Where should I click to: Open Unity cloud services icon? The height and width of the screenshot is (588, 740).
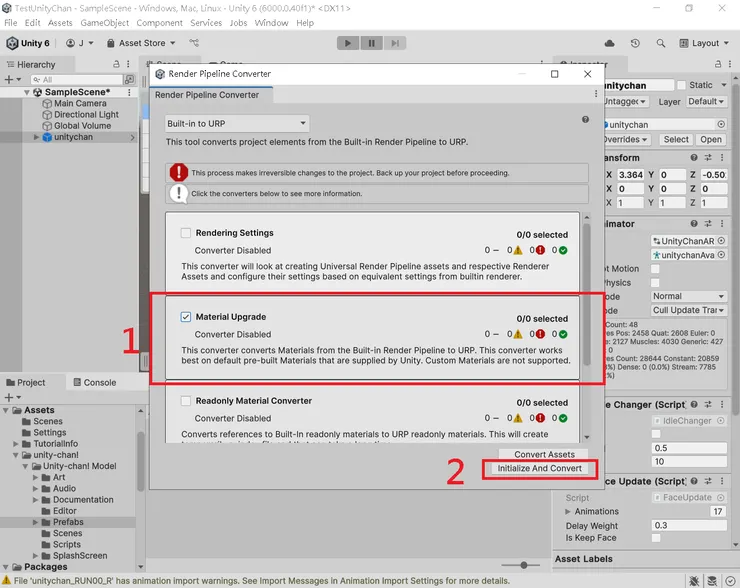tap(609, 43)
